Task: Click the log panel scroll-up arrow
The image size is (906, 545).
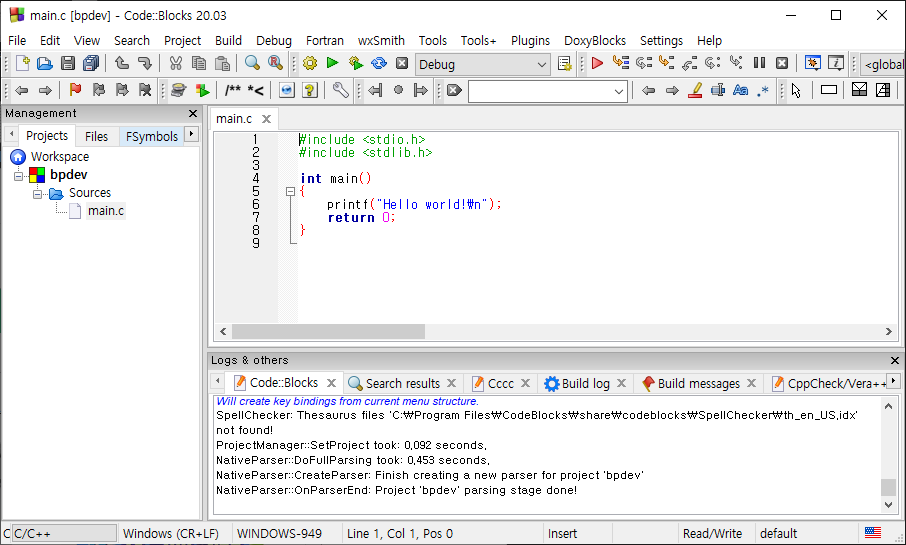Action: (x=888, y=406)
